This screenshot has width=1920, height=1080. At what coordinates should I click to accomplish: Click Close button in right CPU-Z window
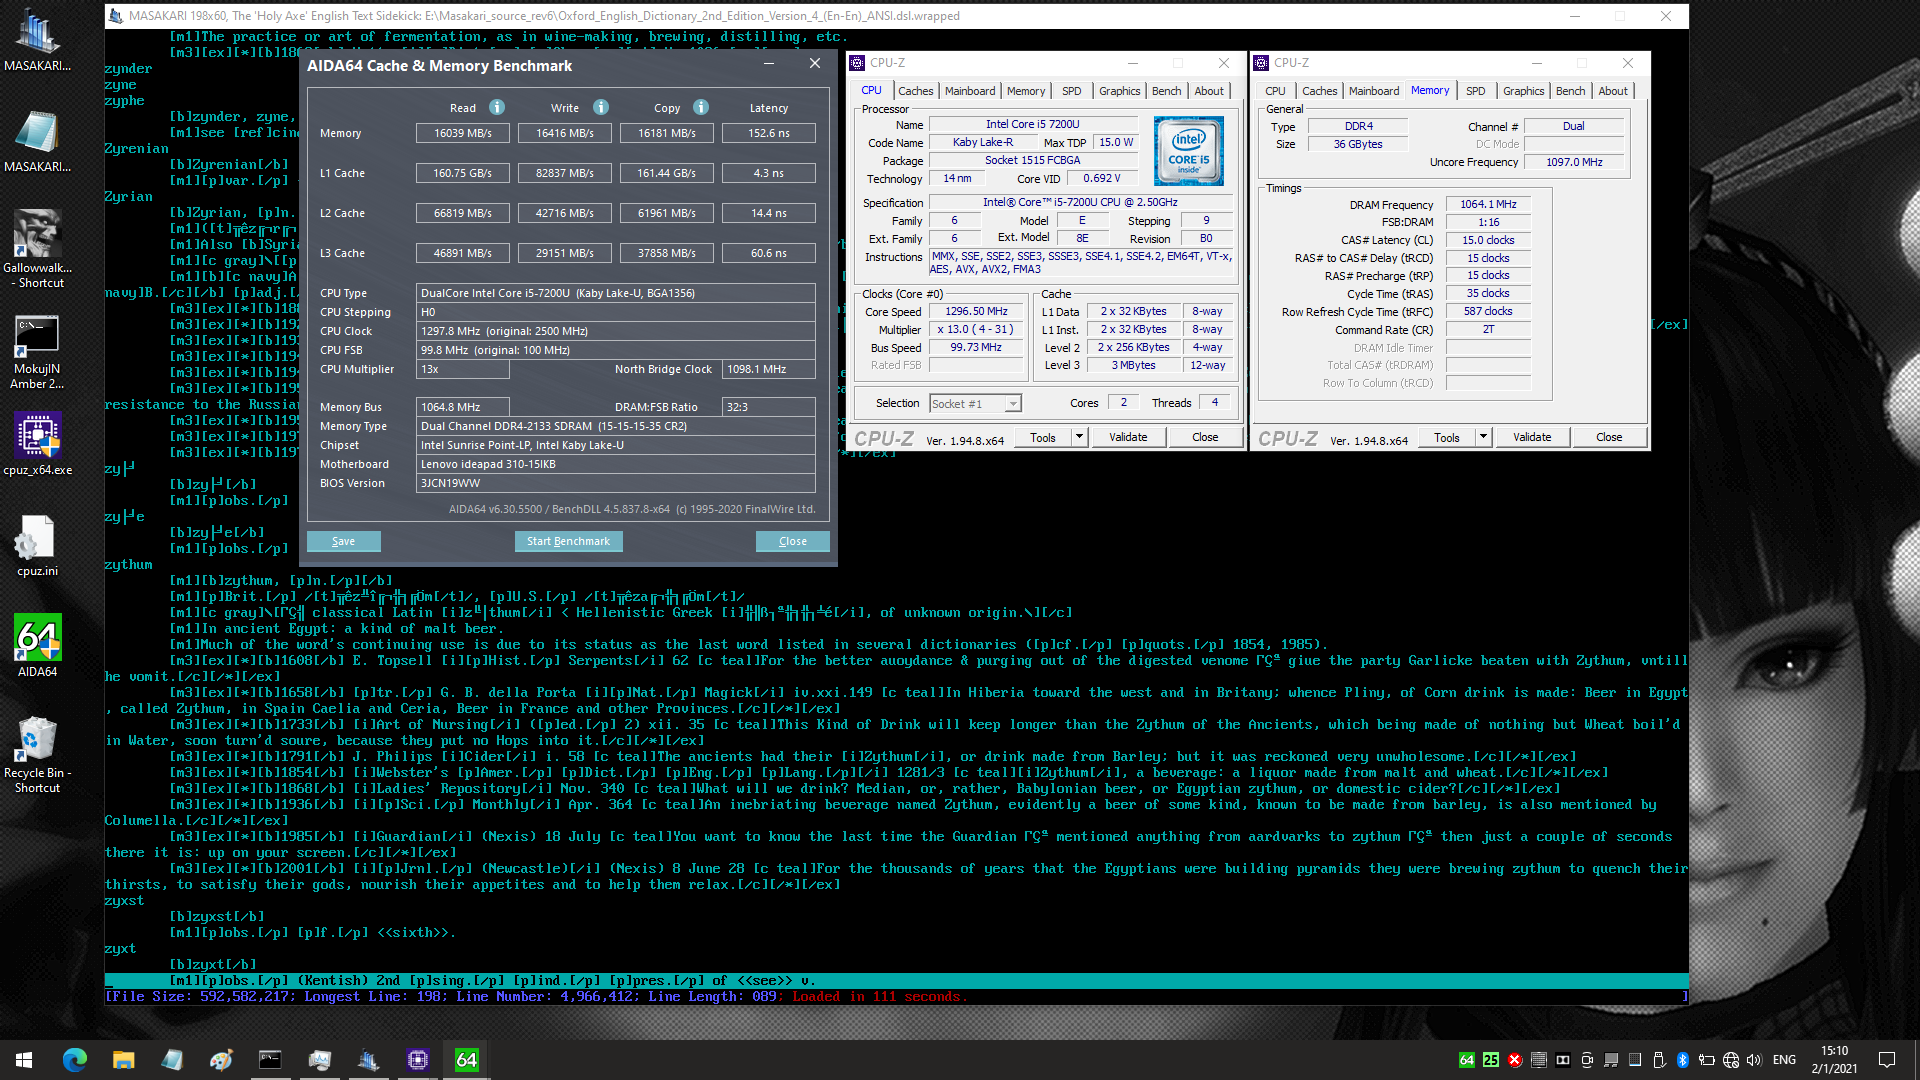coord(1609,437)
